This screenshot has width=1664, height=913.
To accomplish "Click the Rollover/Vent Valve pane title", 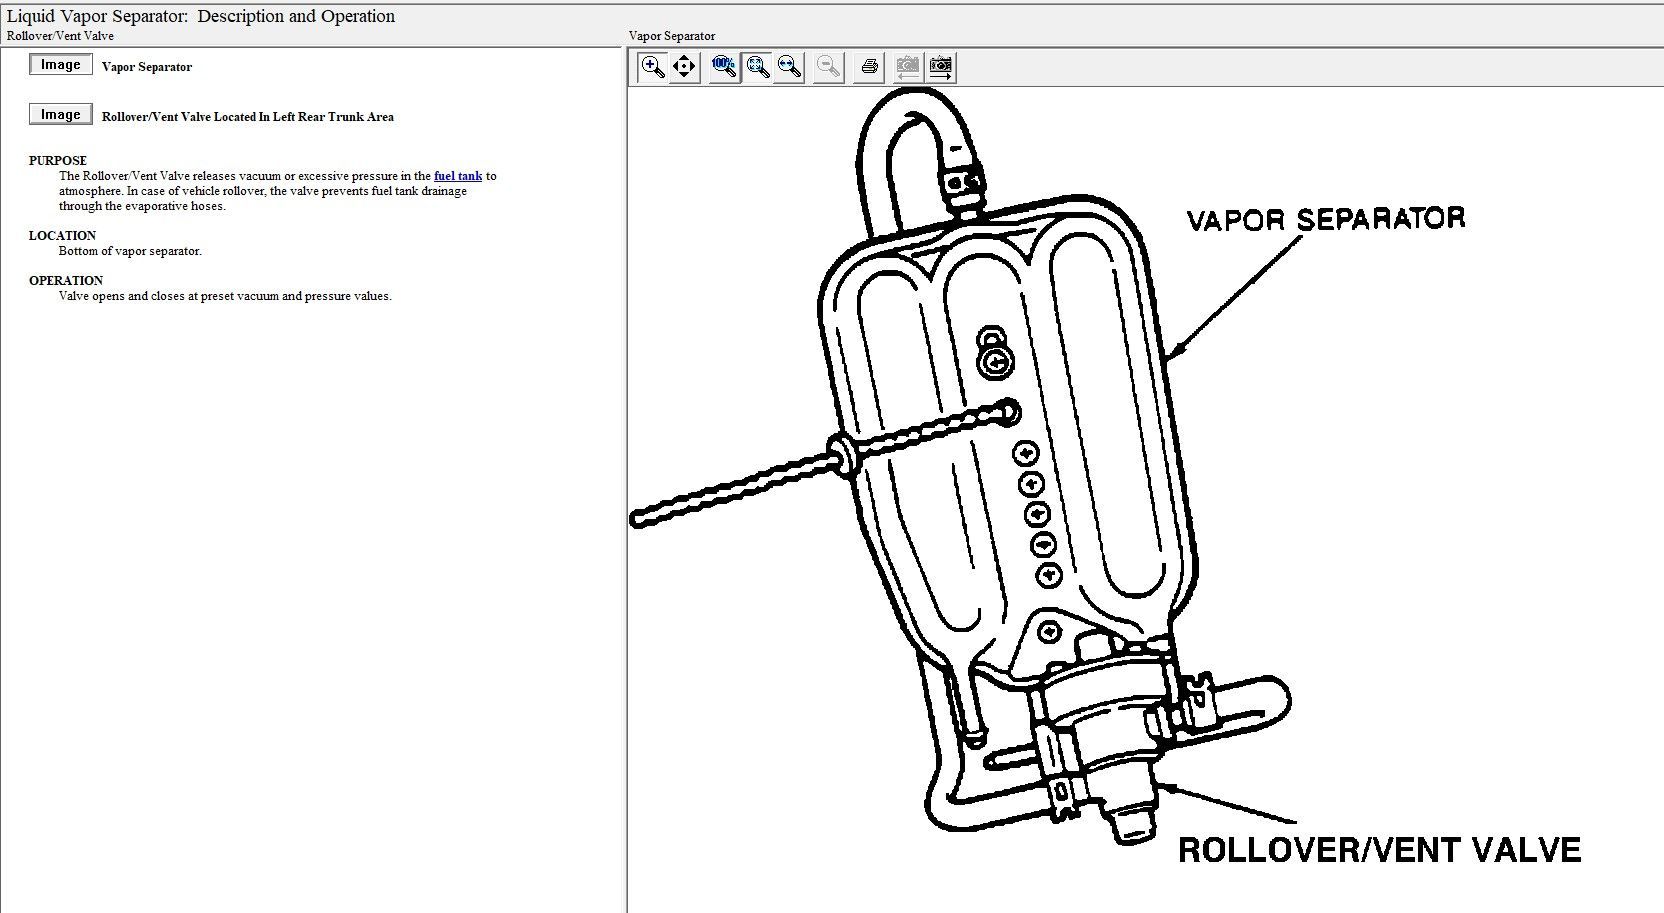I will coord(60,36).
